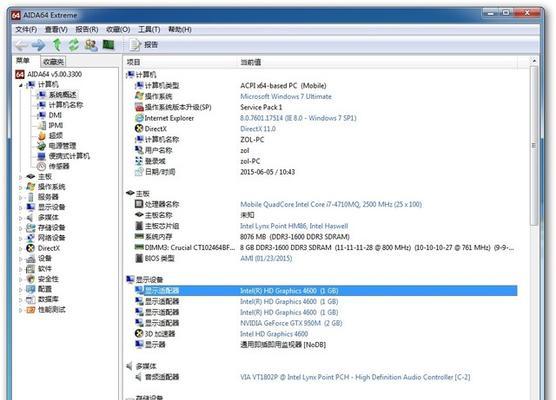
Task: Click the vertical scrollbar thumb
Action: 534,145
